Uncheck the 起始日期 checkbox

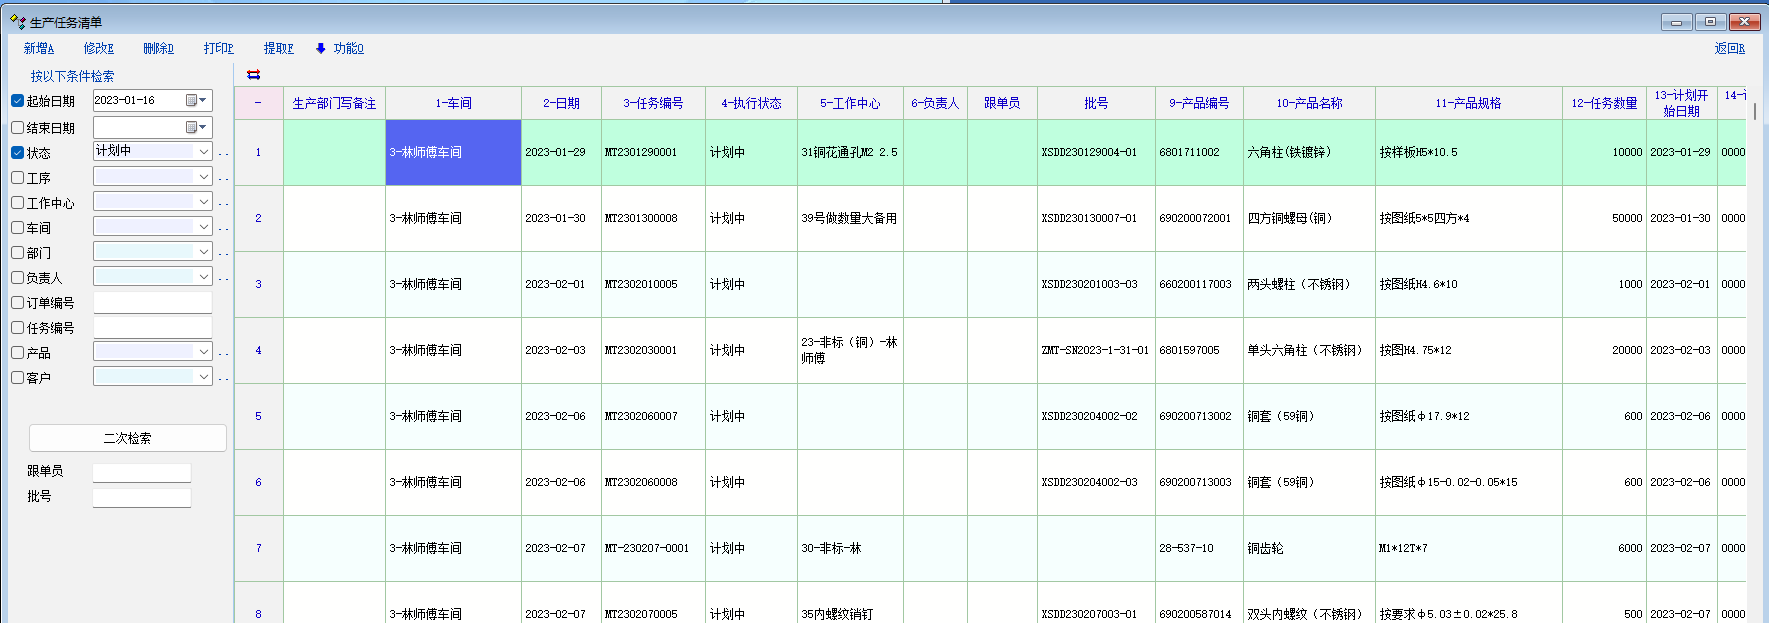coord(18,101)
